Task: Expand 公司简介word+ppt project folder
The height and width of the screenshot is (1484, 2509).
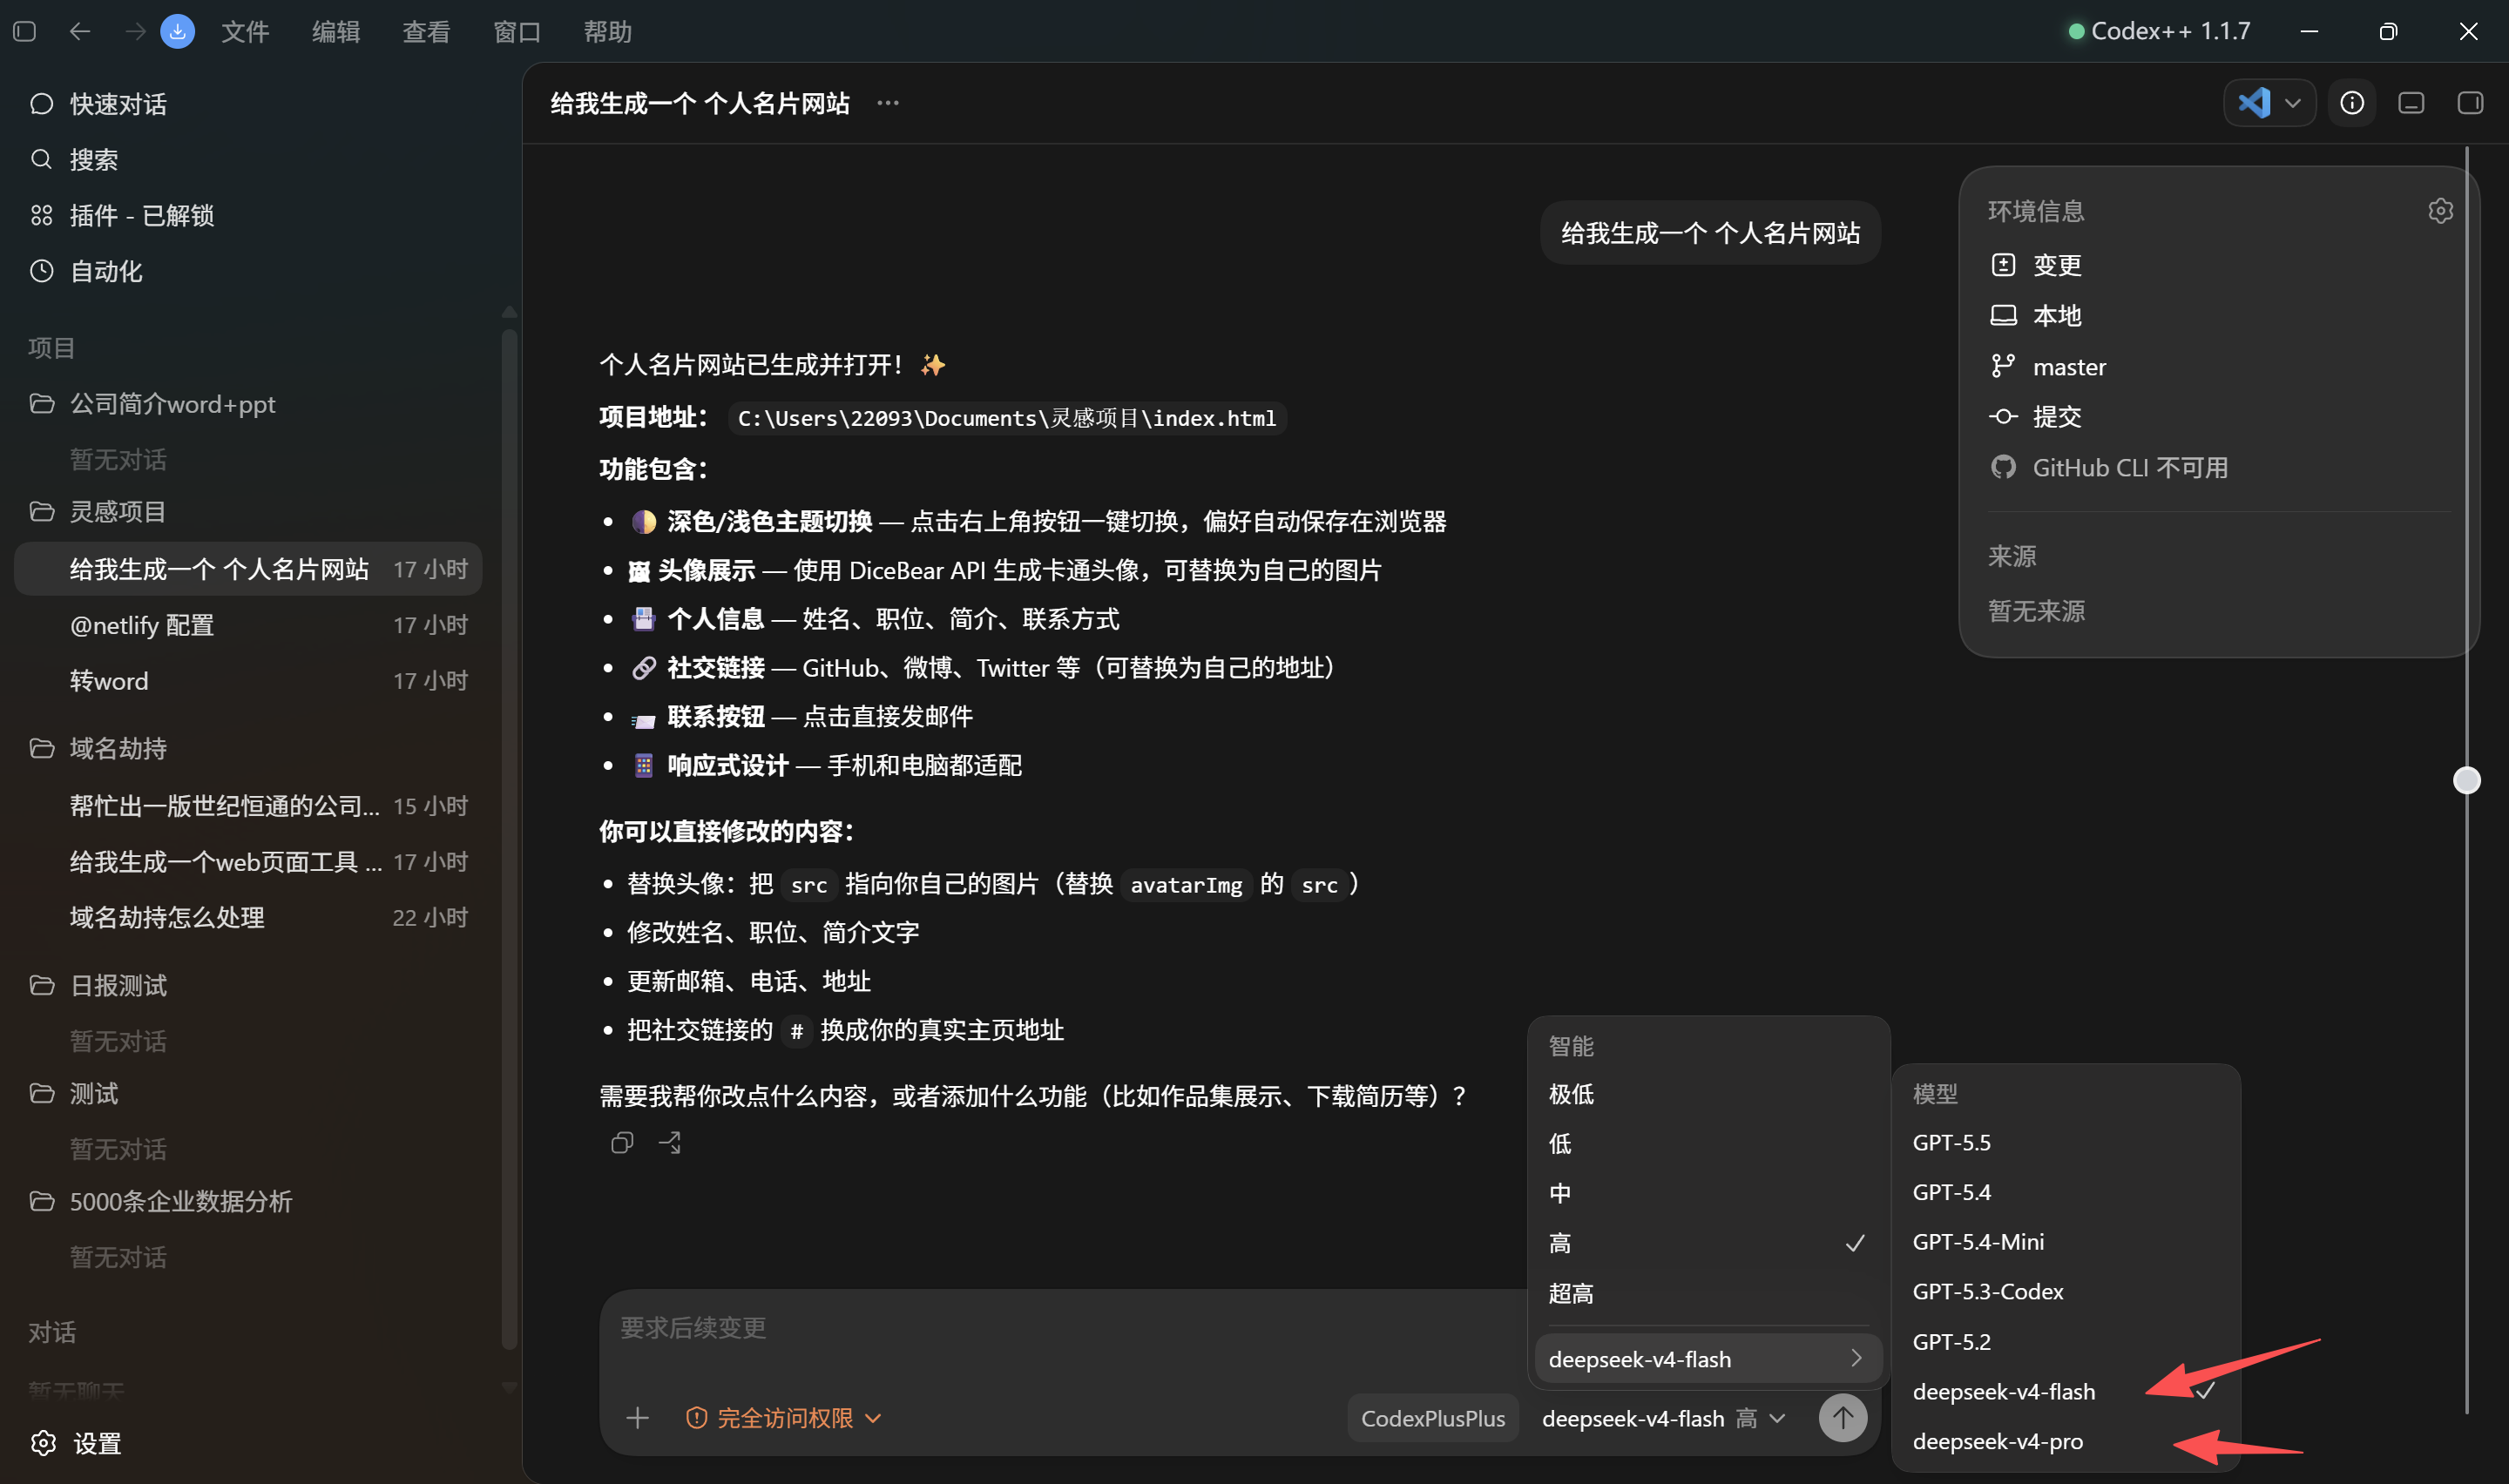Action: [248, 404]
